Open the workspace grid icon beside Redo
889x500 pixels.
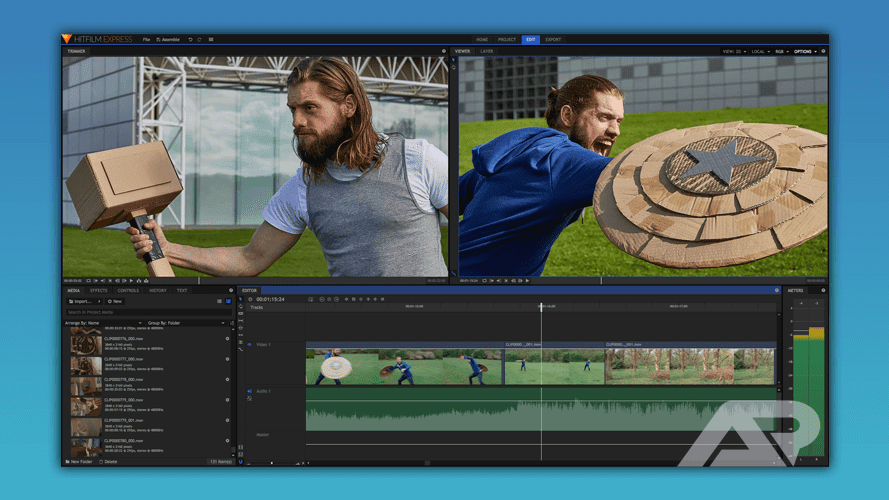pyautogui.click(x=211, y=40)
